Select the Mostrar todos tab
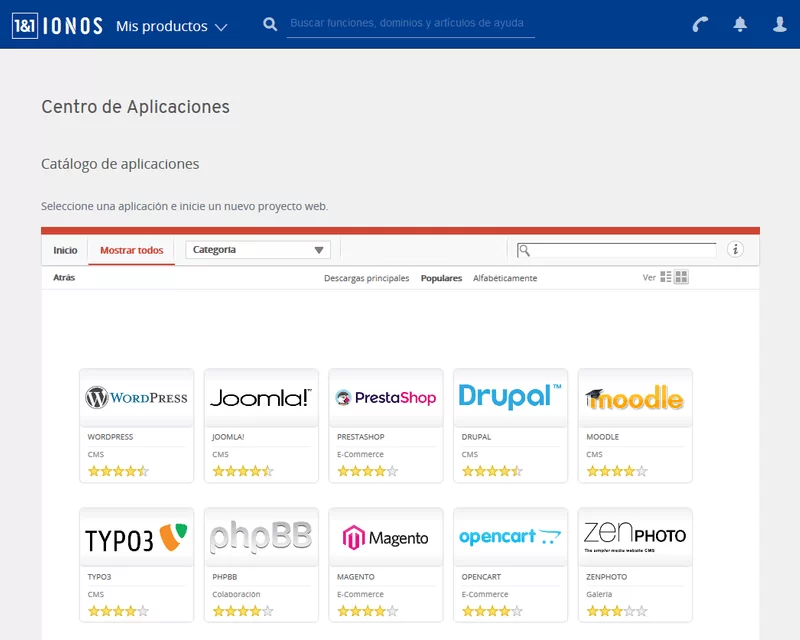This screenshot has height=640, width=800. point(132,250)
